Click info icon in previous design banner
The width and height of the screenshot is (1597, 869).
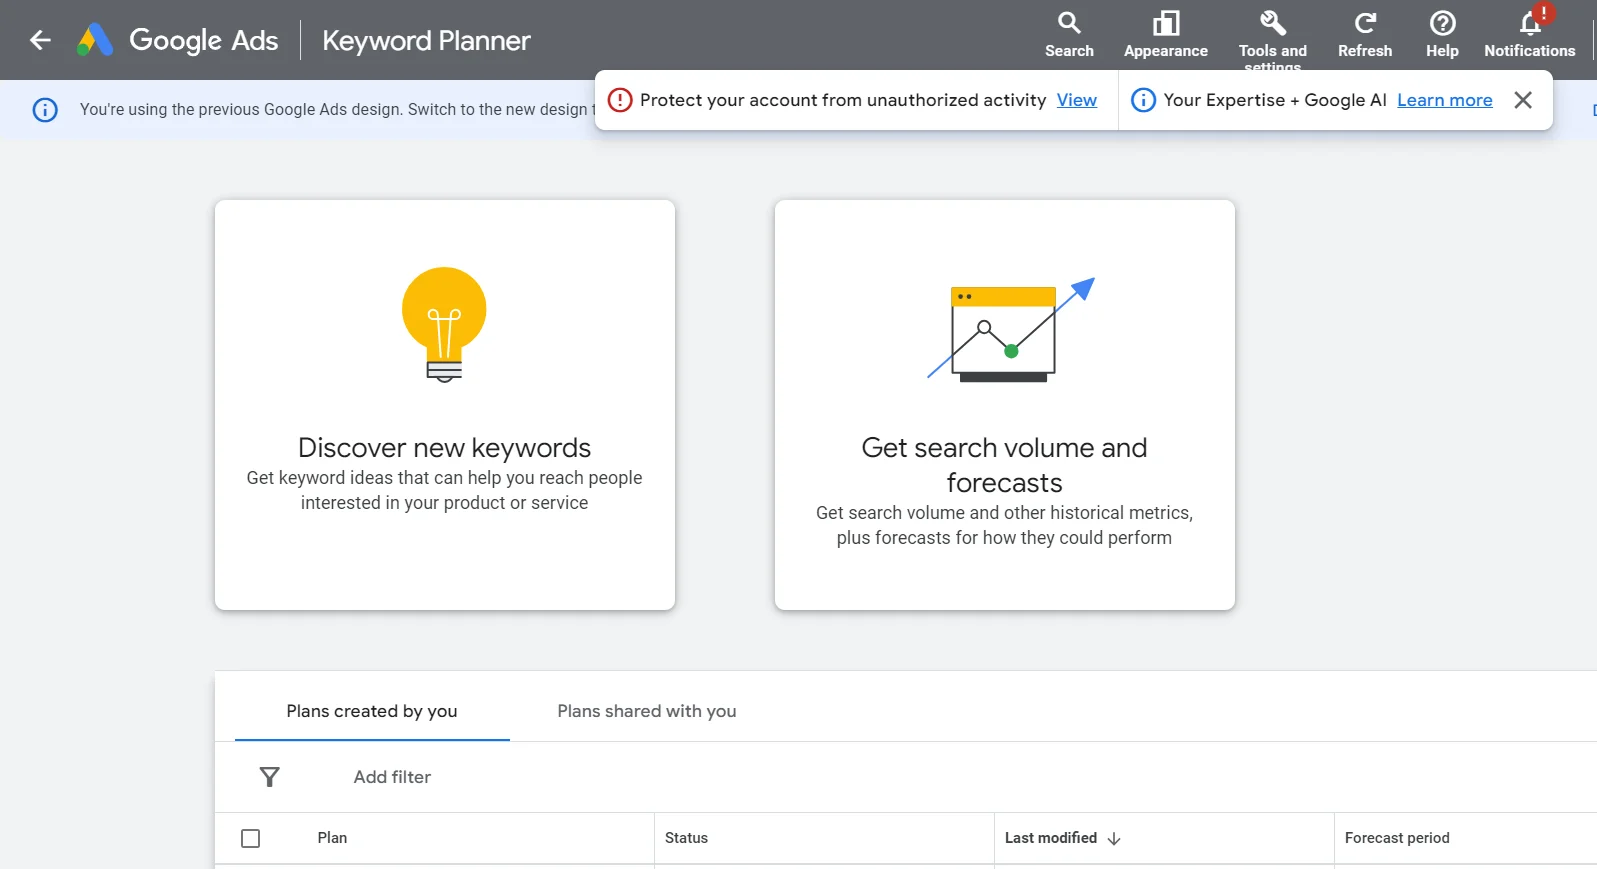pos(45,110)
